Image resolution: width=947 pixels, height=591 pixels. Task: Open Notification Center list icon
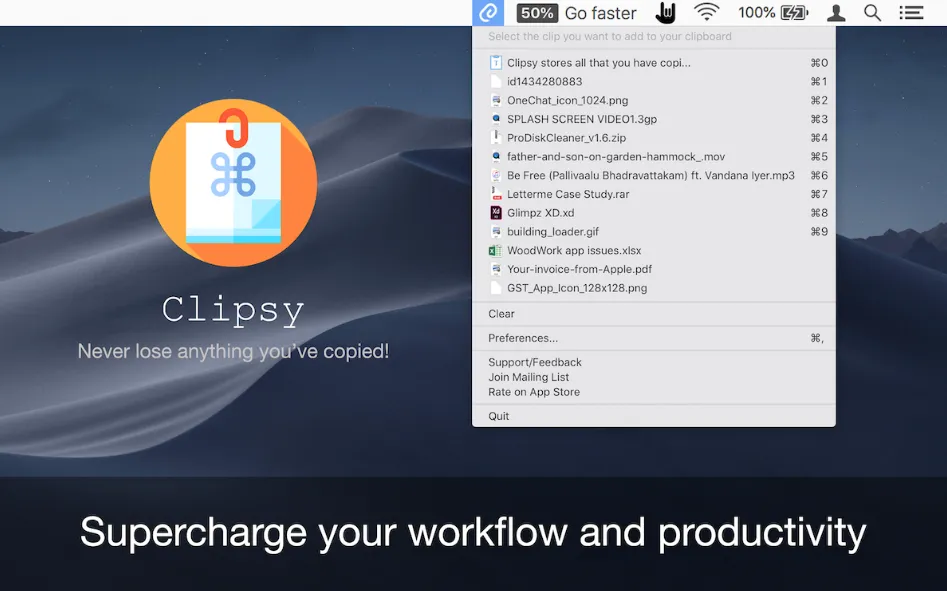[x=911, y=13]
